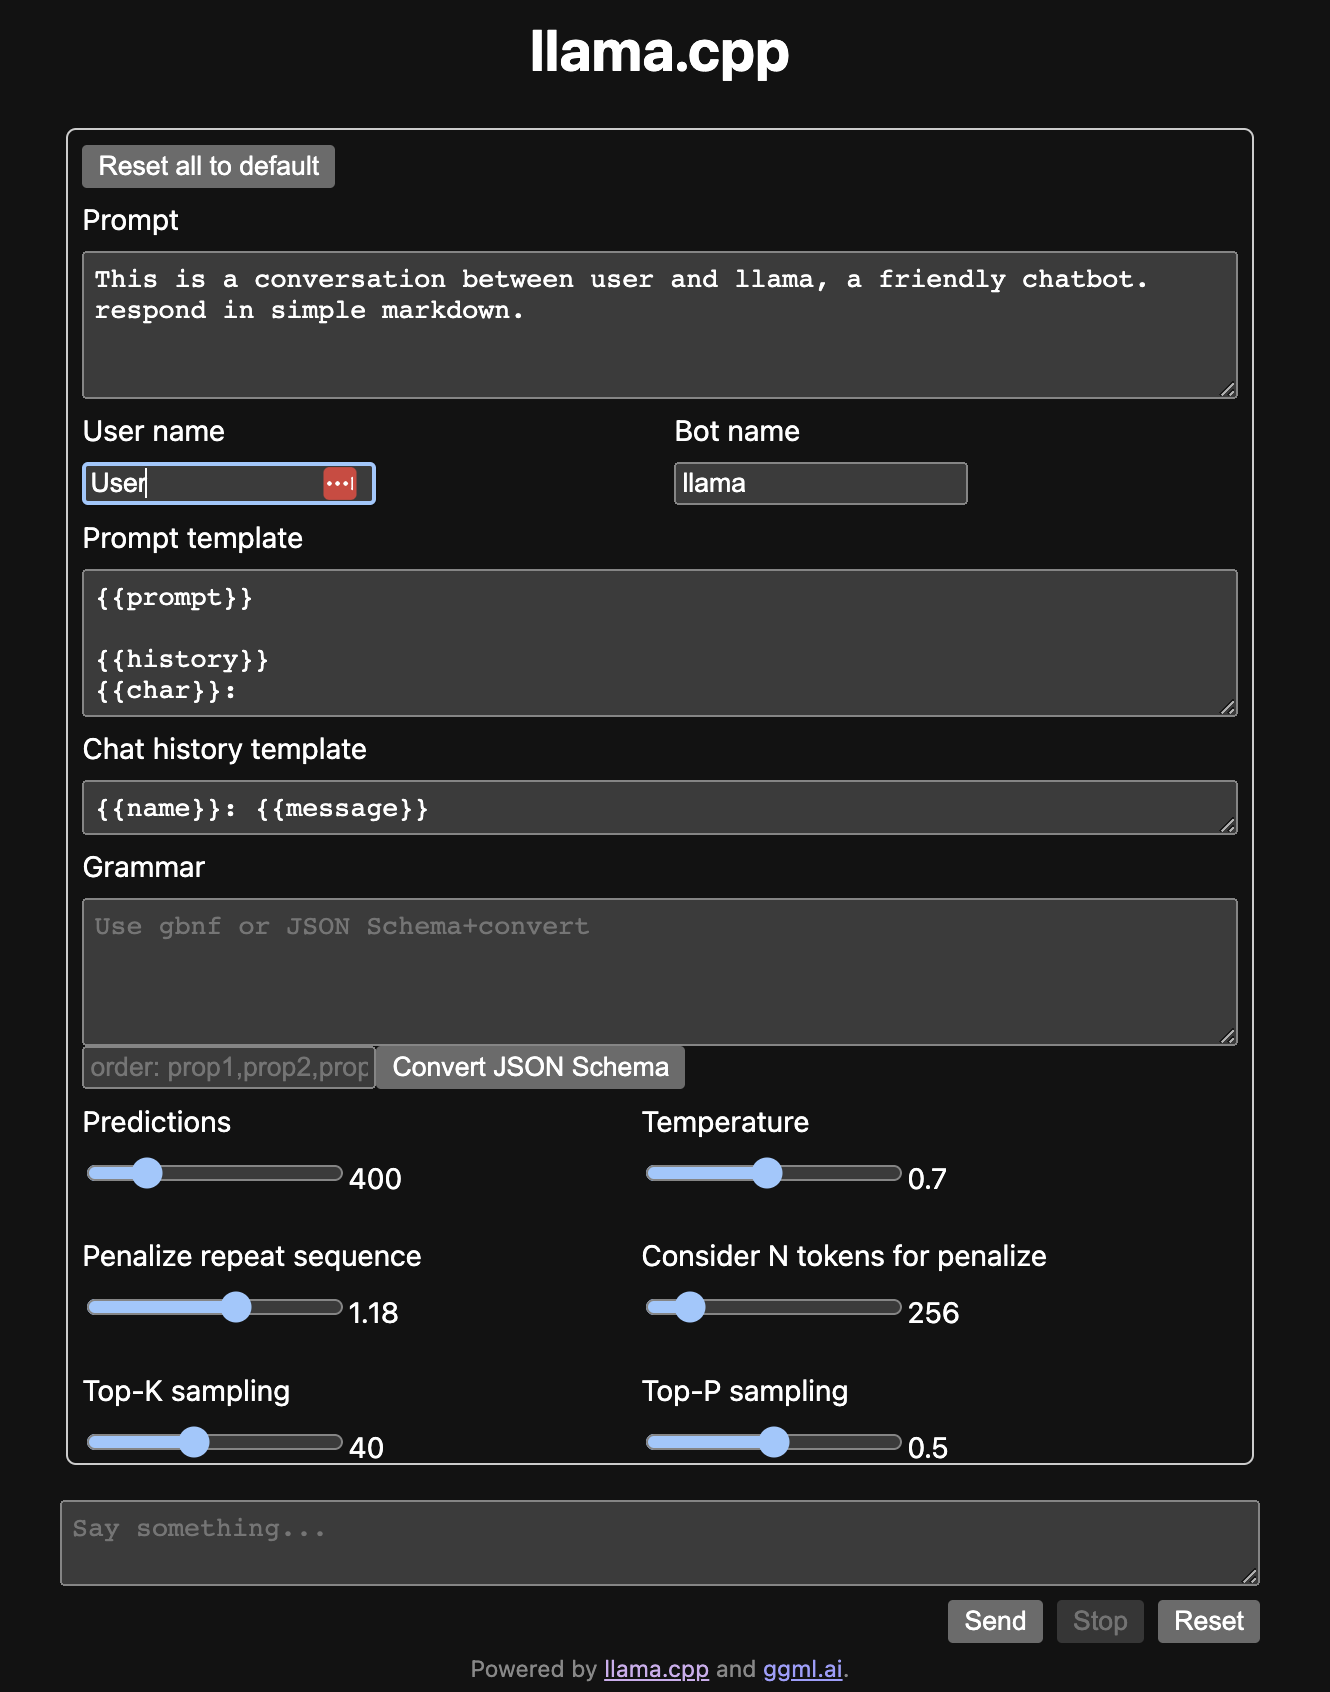This screenshot has width=1330, height=1692.
Task: Click the password manager icon in User name field
Action: coord(340,483)
